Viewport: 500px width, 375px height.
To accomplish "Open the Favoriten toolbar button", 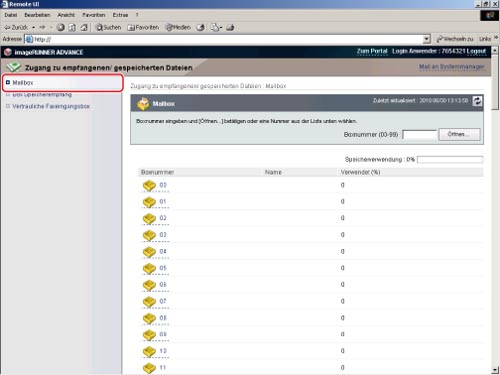I will 143,27.
